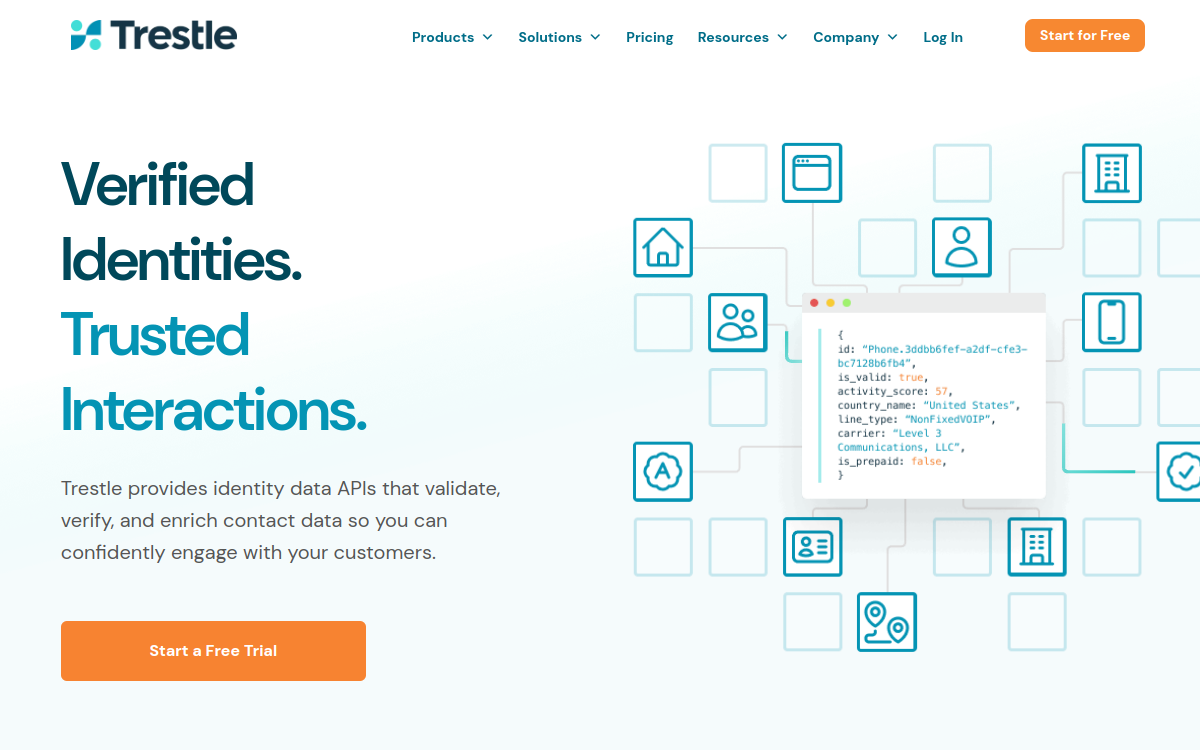Click the single person icon tile
1200x750 pixels.
[962, 248]
